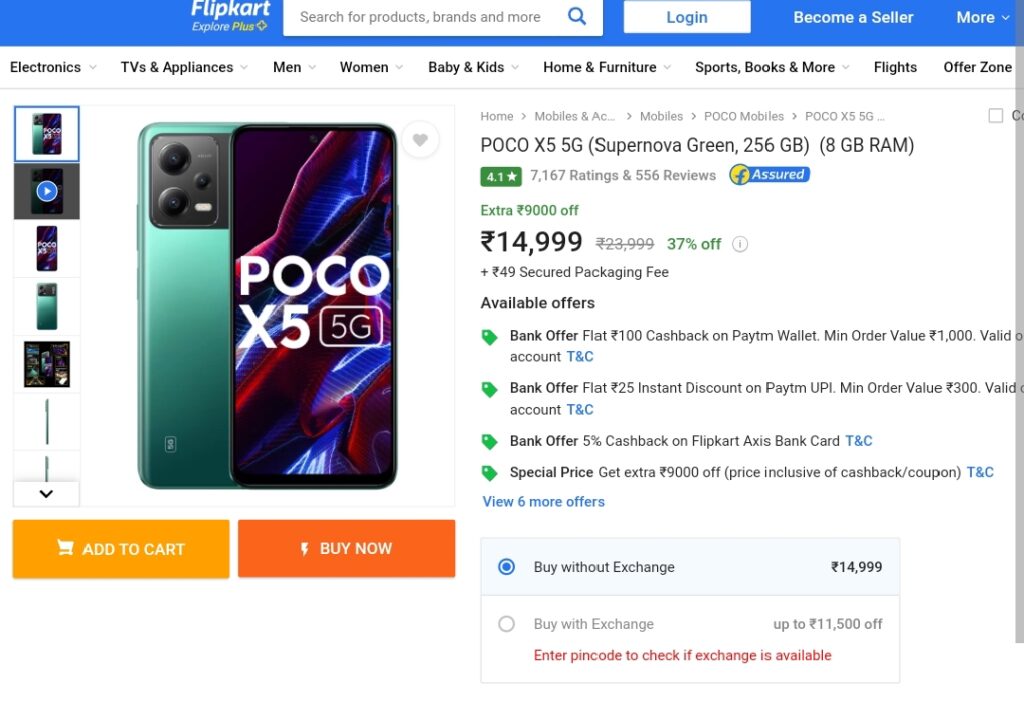
Task: Click the search products input field
Action: coord(420,17)
